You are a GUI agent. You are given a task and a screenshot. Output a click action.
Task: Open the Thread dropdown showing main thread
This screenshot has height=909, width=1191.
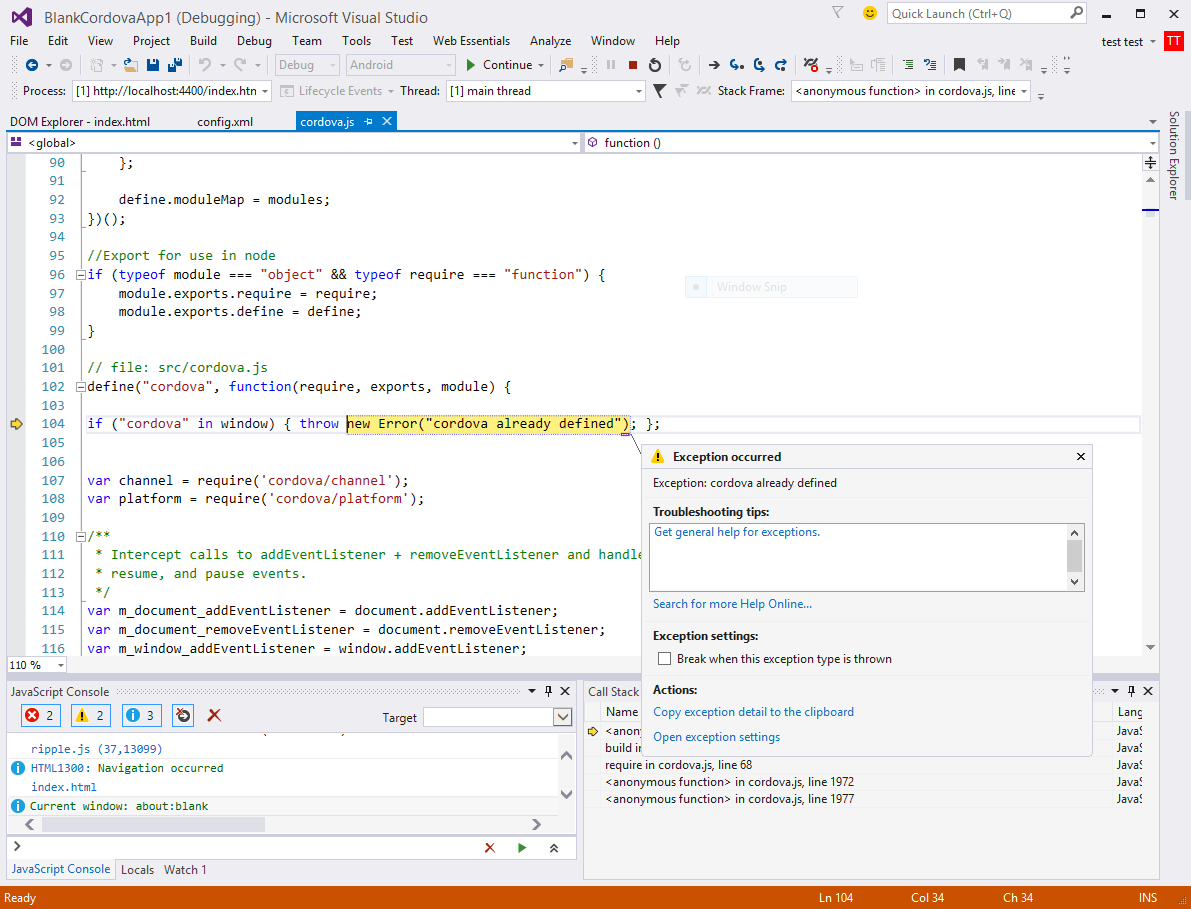pos(545,91)
